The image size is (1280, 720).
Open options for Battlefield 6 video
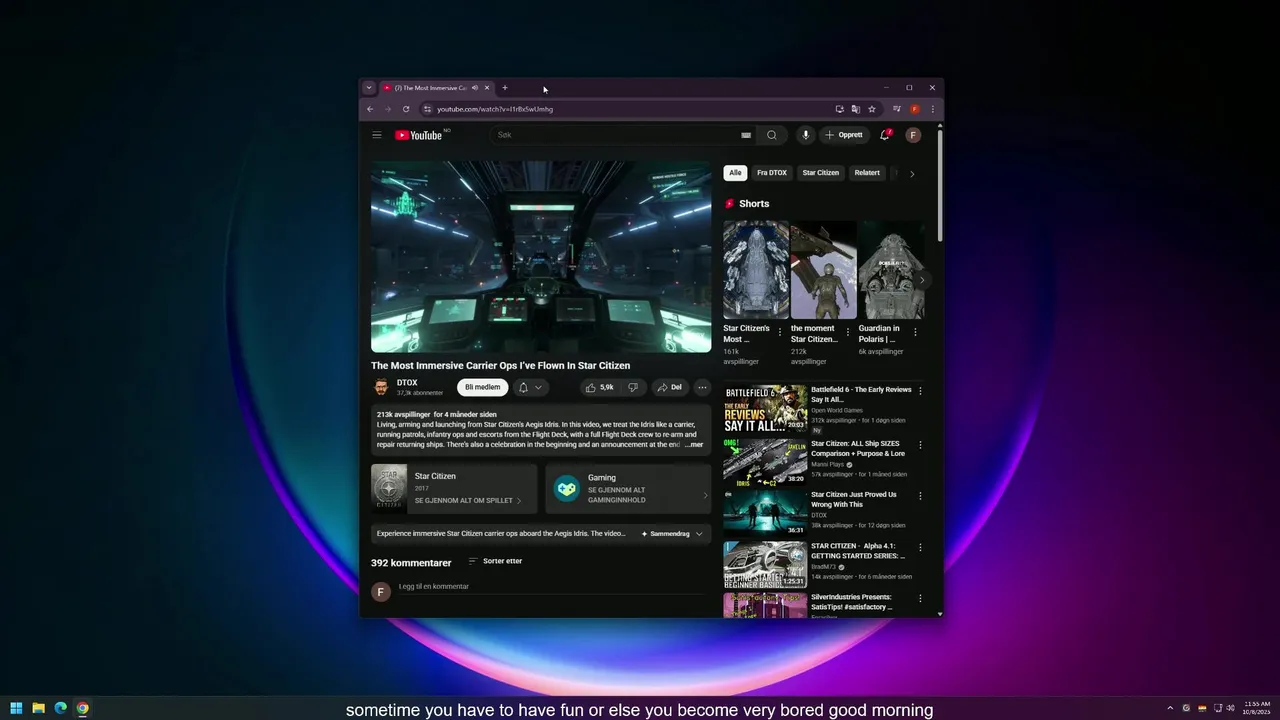(921, 391)
